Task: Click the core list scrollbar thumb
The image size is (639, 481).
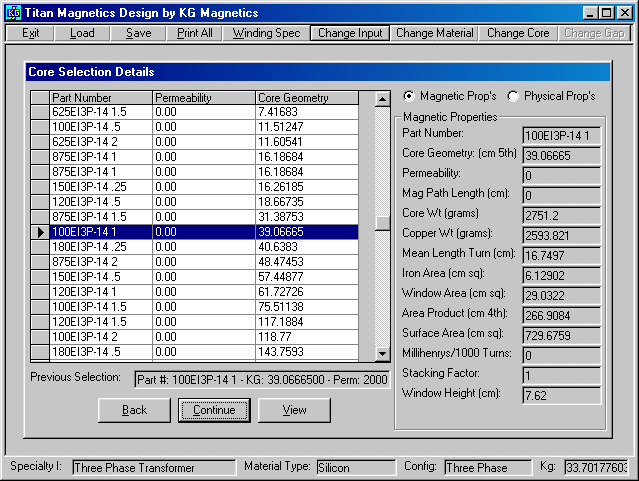Action: coord(382,223)
